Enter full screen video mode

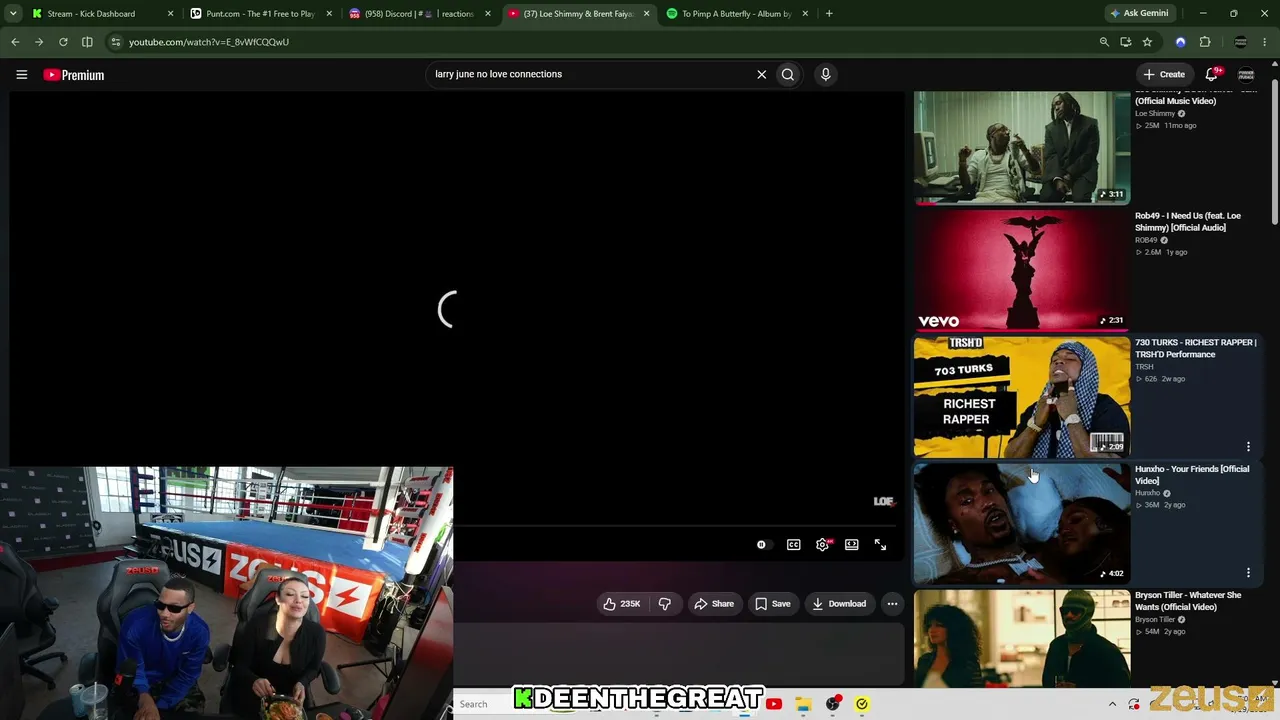tap(880, 545)
